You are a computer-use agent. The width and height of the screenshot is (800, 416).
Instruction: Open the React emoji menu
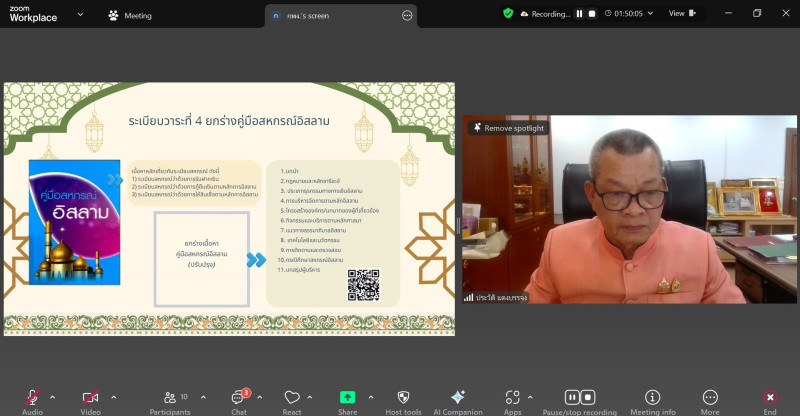tap(292, 397)
